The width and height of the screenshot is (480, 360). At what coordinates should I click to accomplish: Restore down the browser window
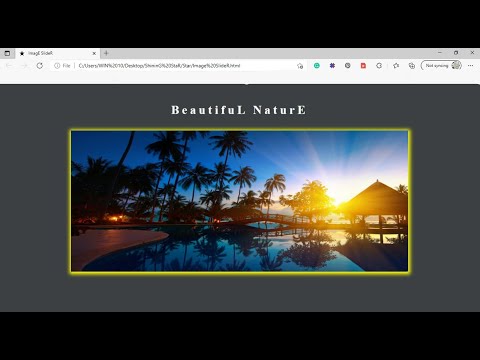[x=456, y=53]
